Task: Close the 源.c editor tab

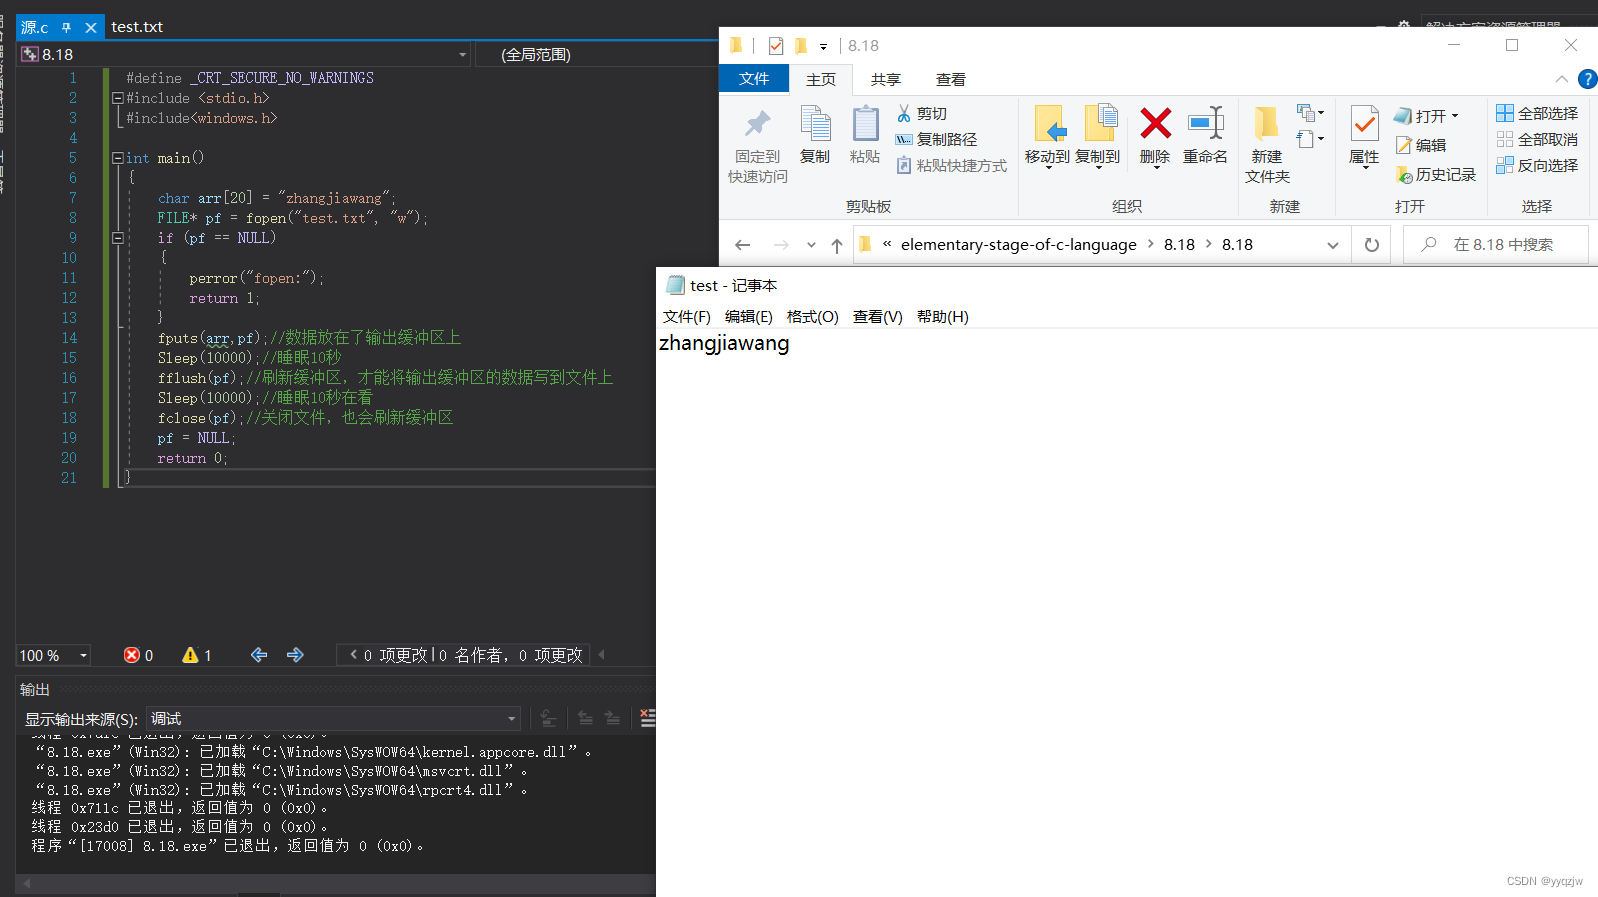Action: pos(91,28)
